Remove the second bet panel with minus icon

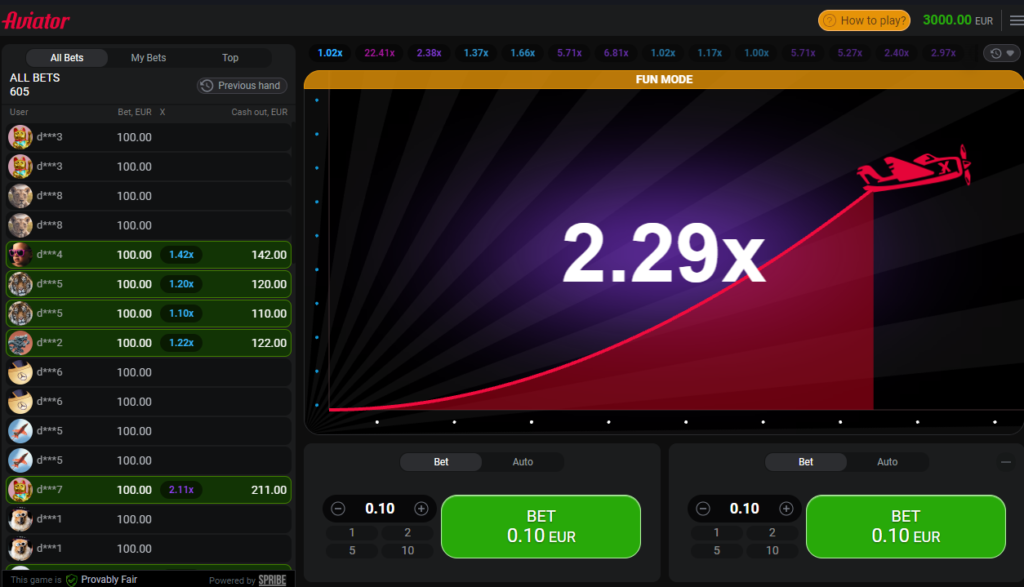(1006, 462)
